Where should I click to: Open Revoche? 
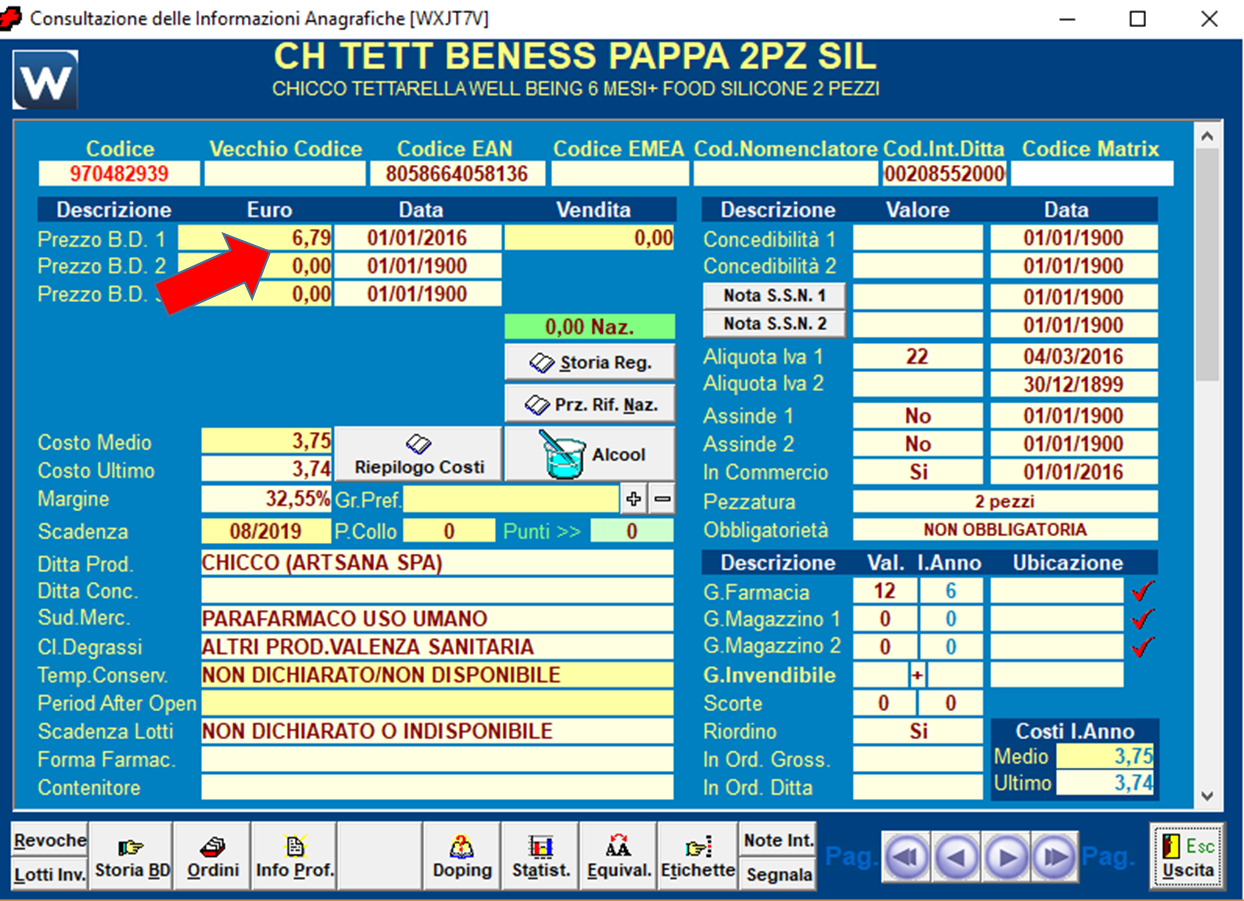50,840
